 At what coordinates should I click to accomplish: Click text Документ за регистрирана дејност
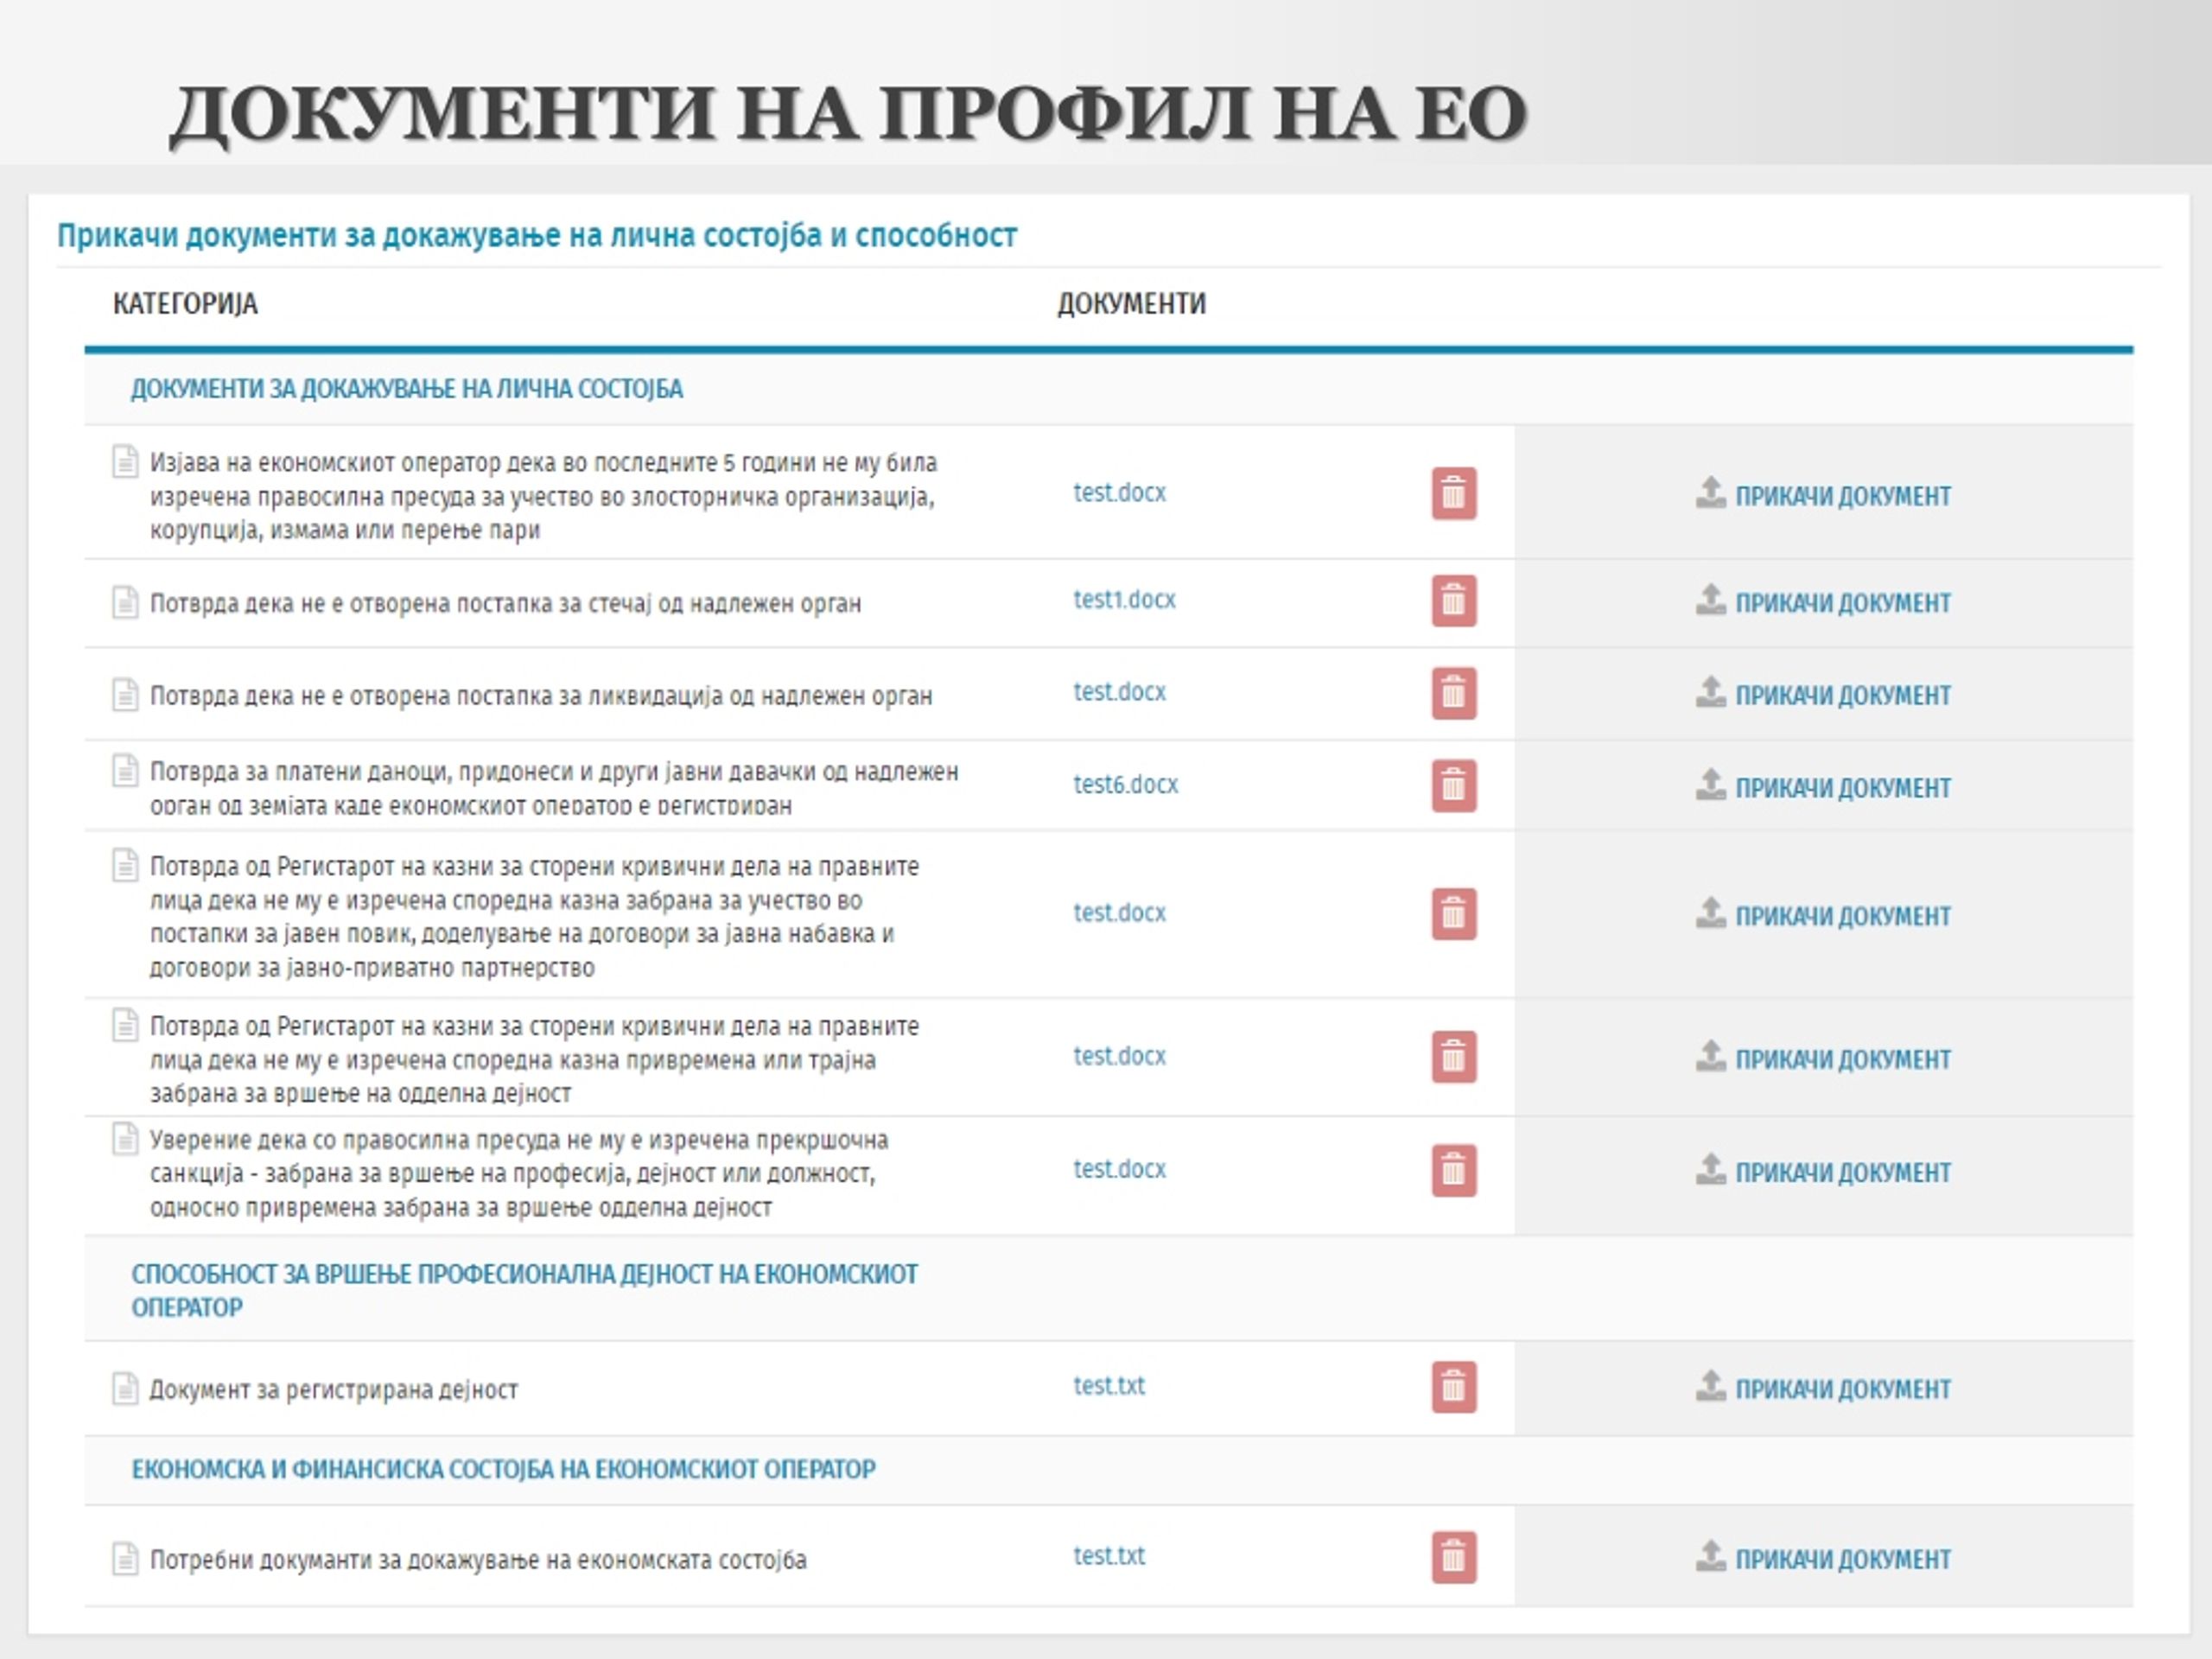tap(333, 1389)
